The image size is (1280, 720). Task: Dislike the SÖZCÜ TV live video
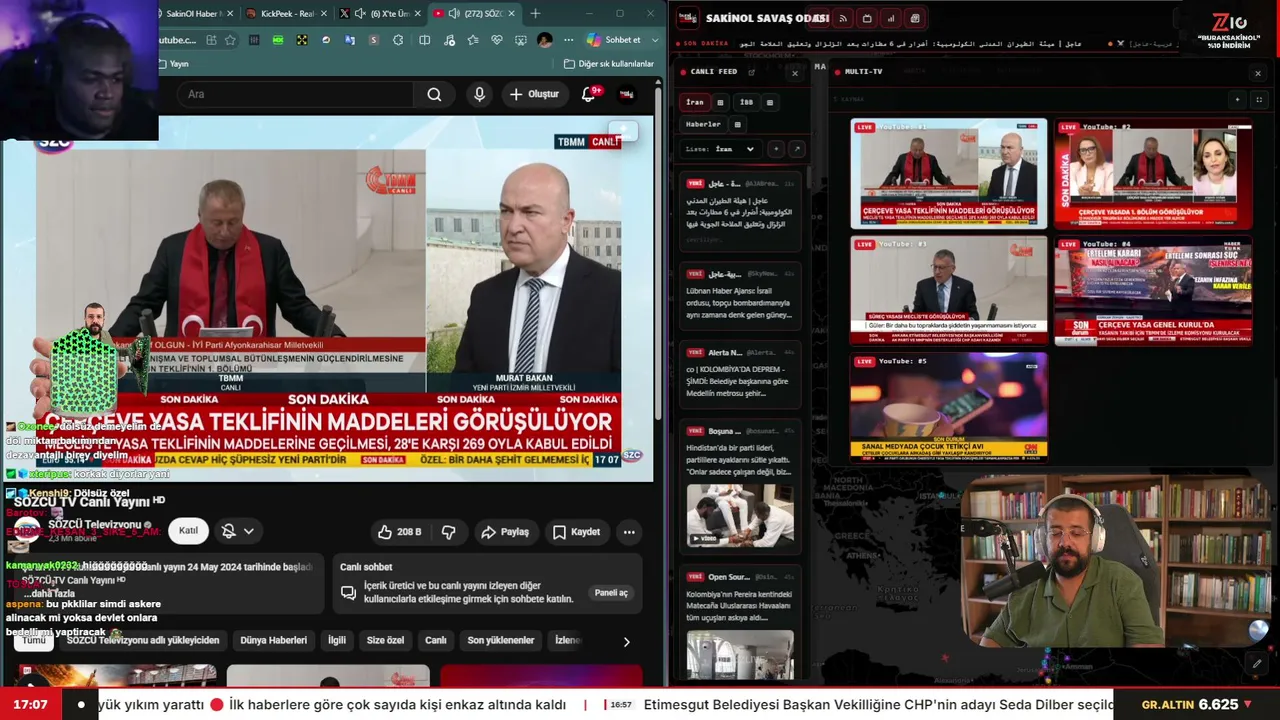(448, 532)
